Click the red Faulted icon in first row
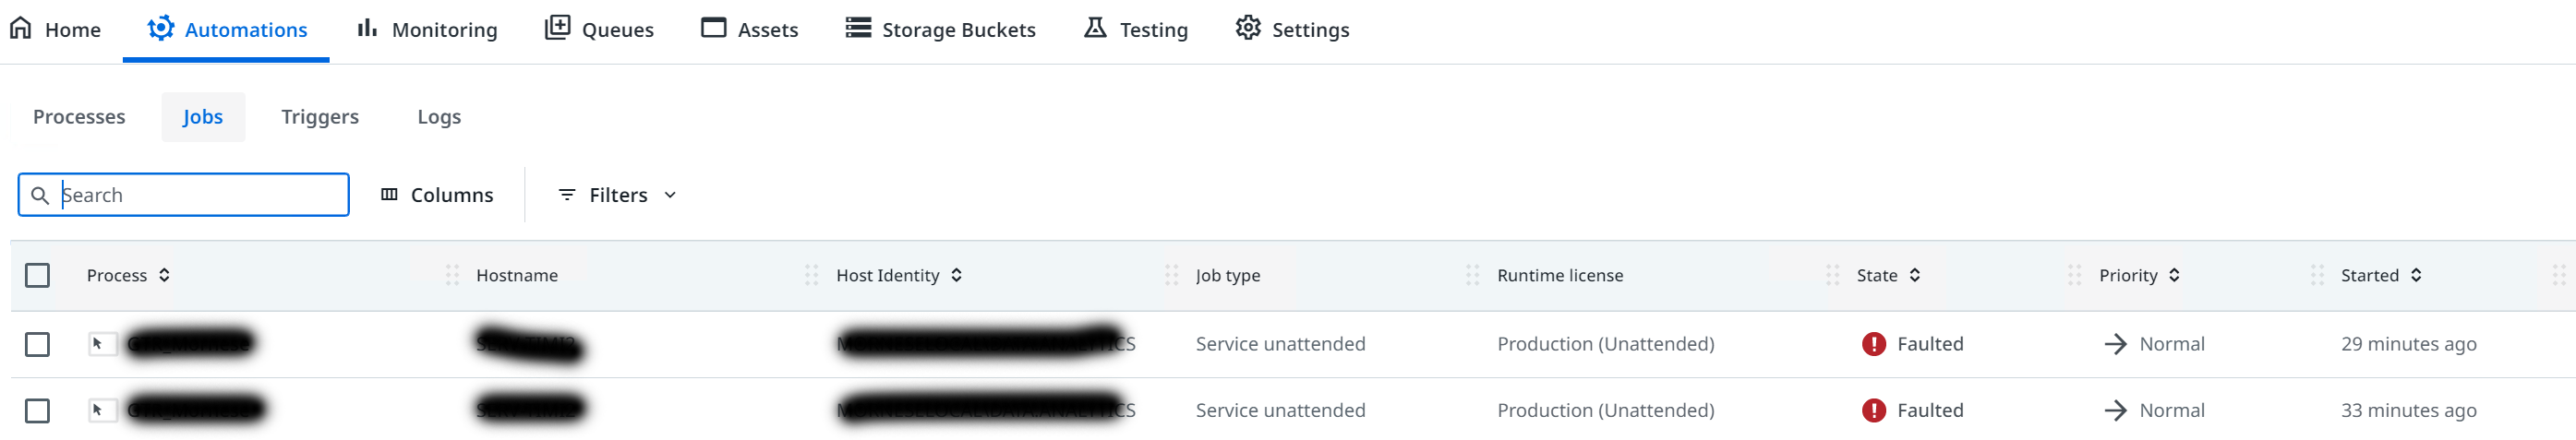The image size is (2576, 440). tap(1874, 344)
